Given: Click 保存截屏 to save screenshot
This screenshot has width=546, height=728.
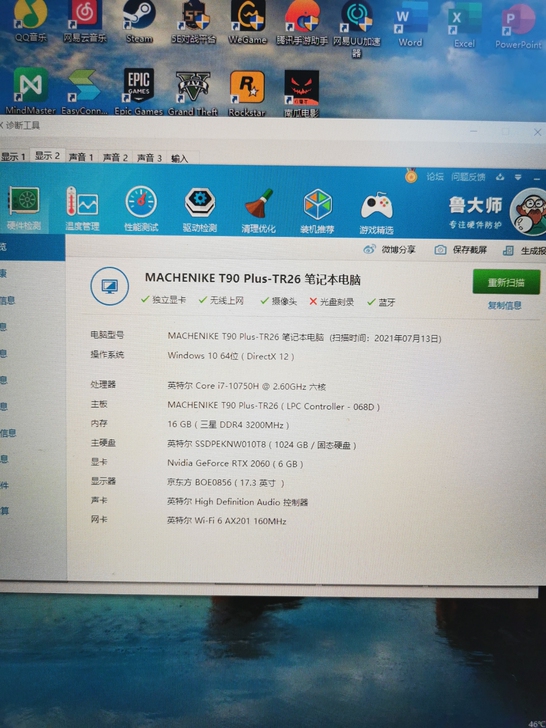Looking at the screenshot, I should point(461,250).
